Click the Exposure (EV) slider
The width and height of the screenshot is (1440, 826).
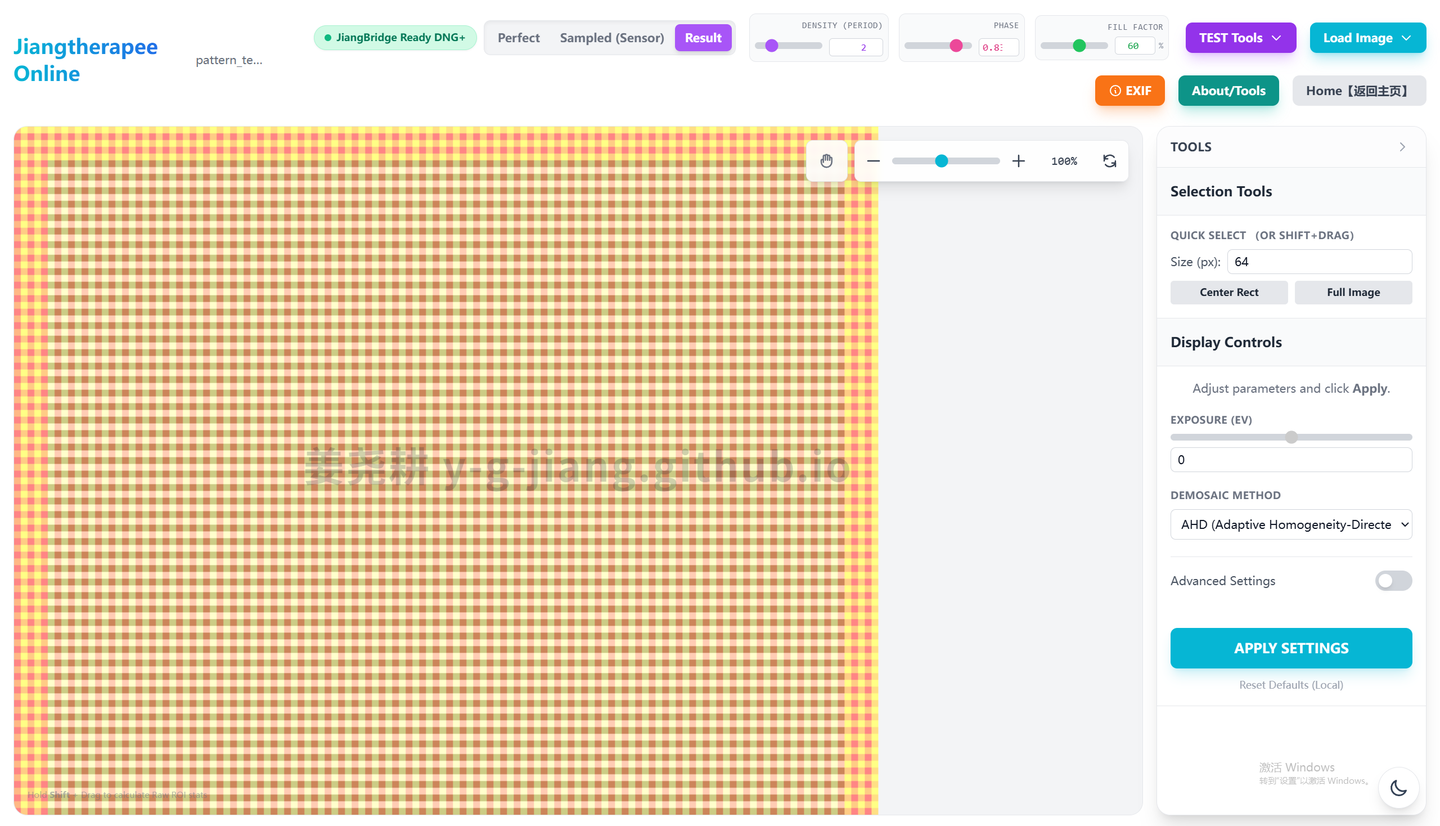(1291, 437)
